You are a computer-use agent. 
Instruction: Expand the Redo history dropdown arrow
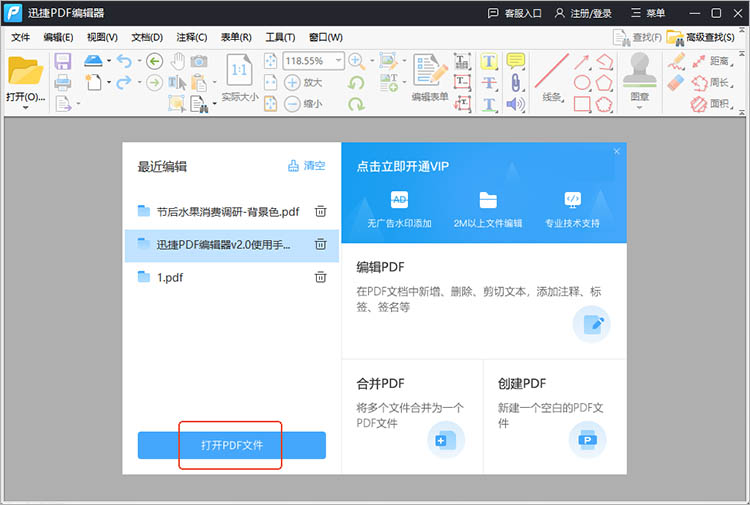pyautogui.click(x=139, y=82)
